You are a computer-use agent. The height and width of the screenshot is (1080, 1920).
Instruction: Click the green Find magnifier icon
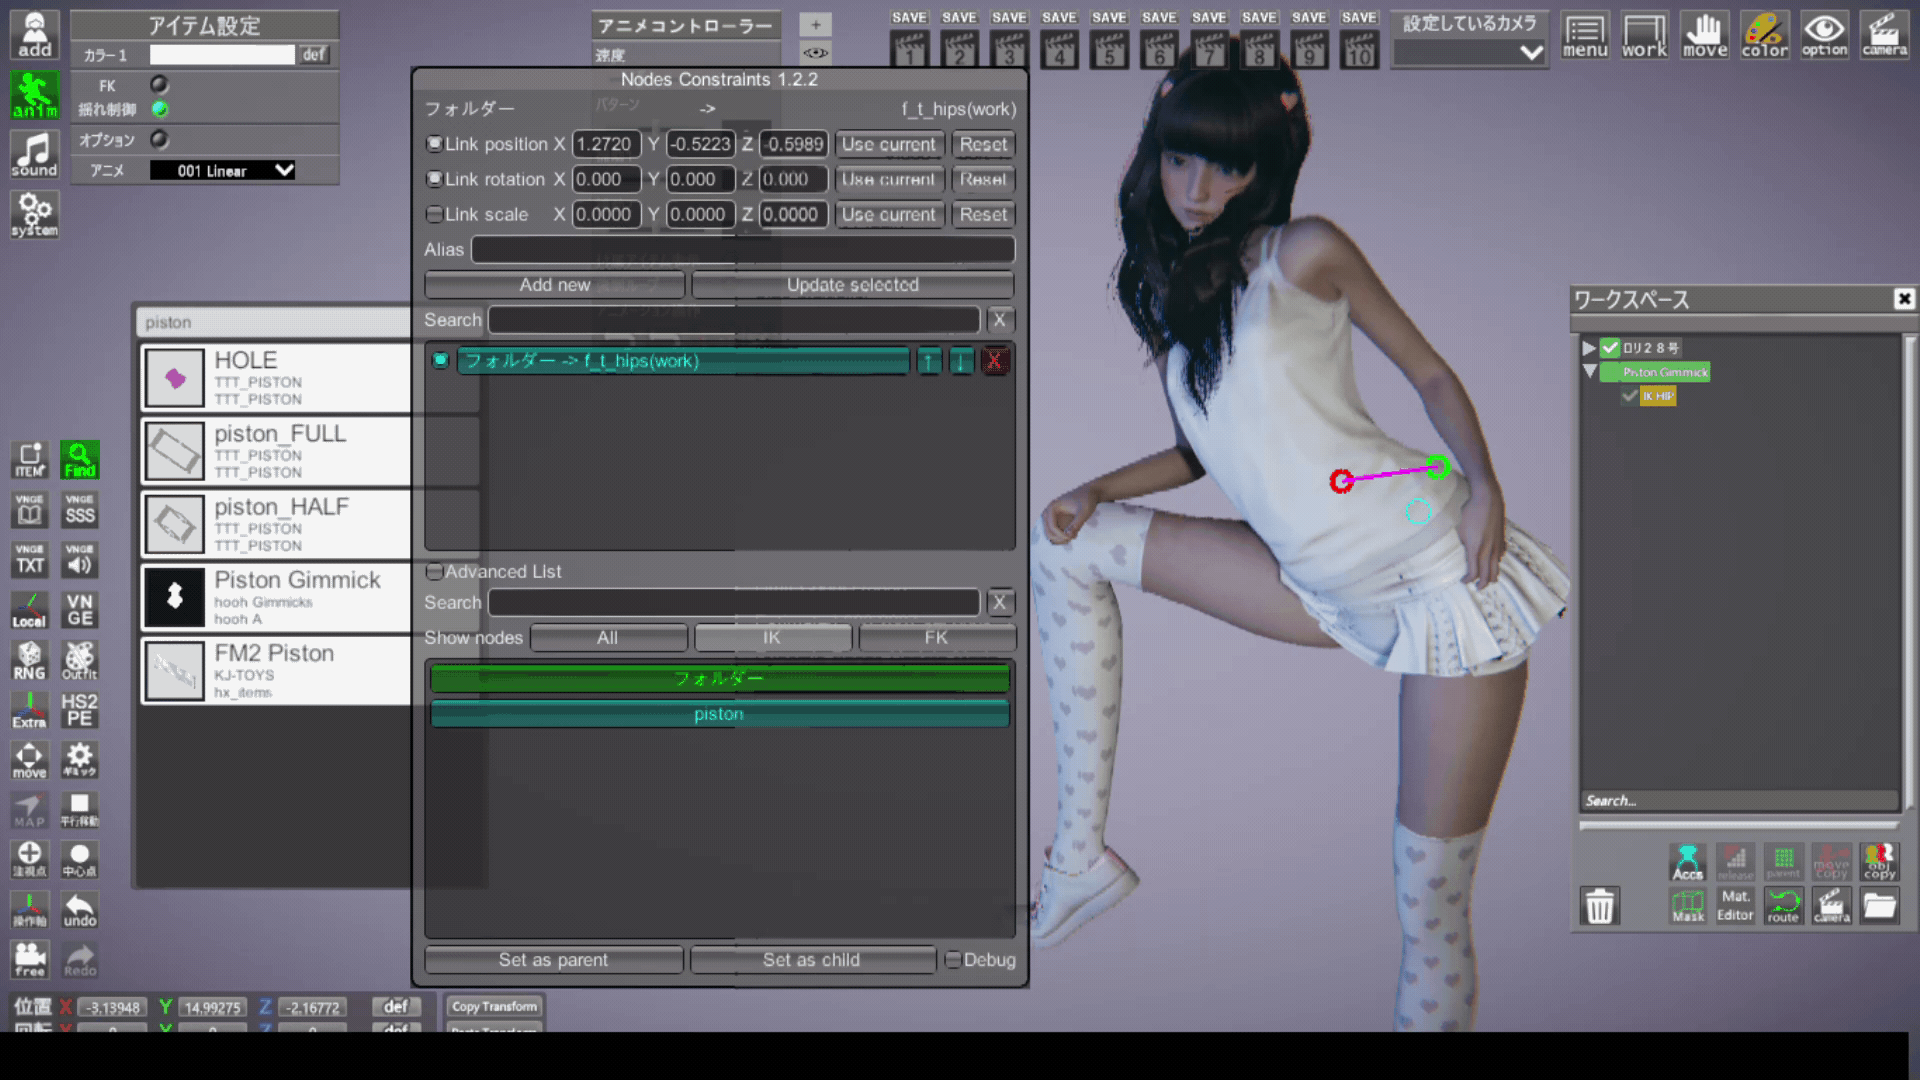click(x=80, y=460)
